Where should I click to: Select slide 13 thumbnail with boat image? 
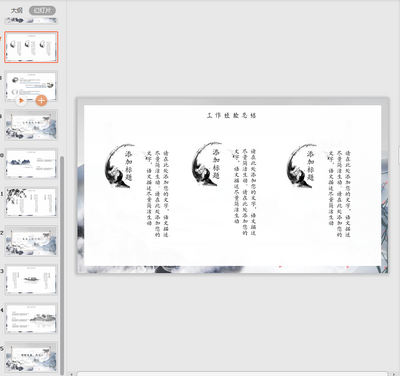coord(31,280)
